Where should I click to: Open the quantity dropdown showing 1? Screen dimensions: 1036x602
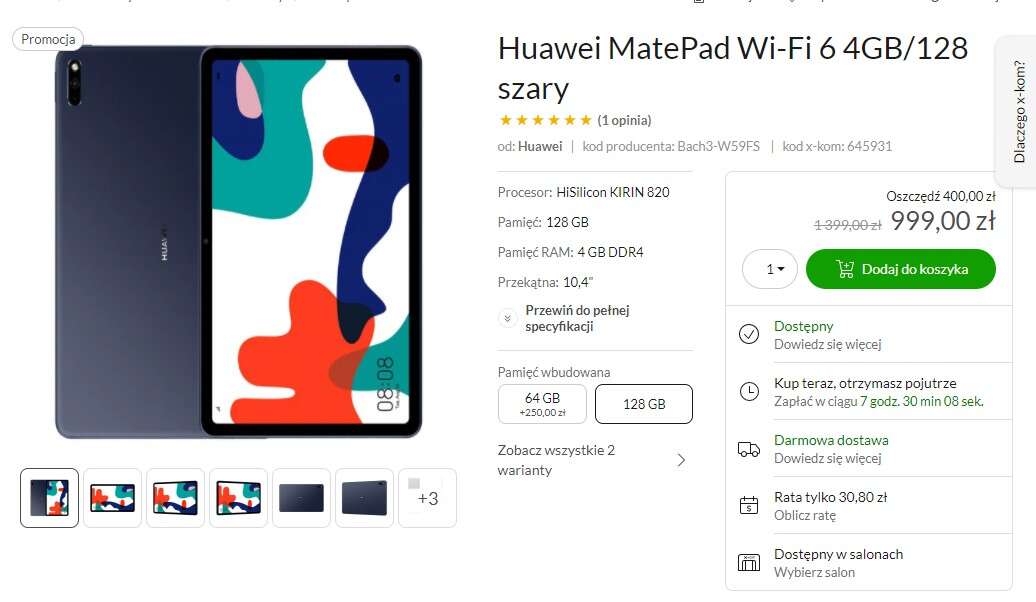(x=770, y=269)
